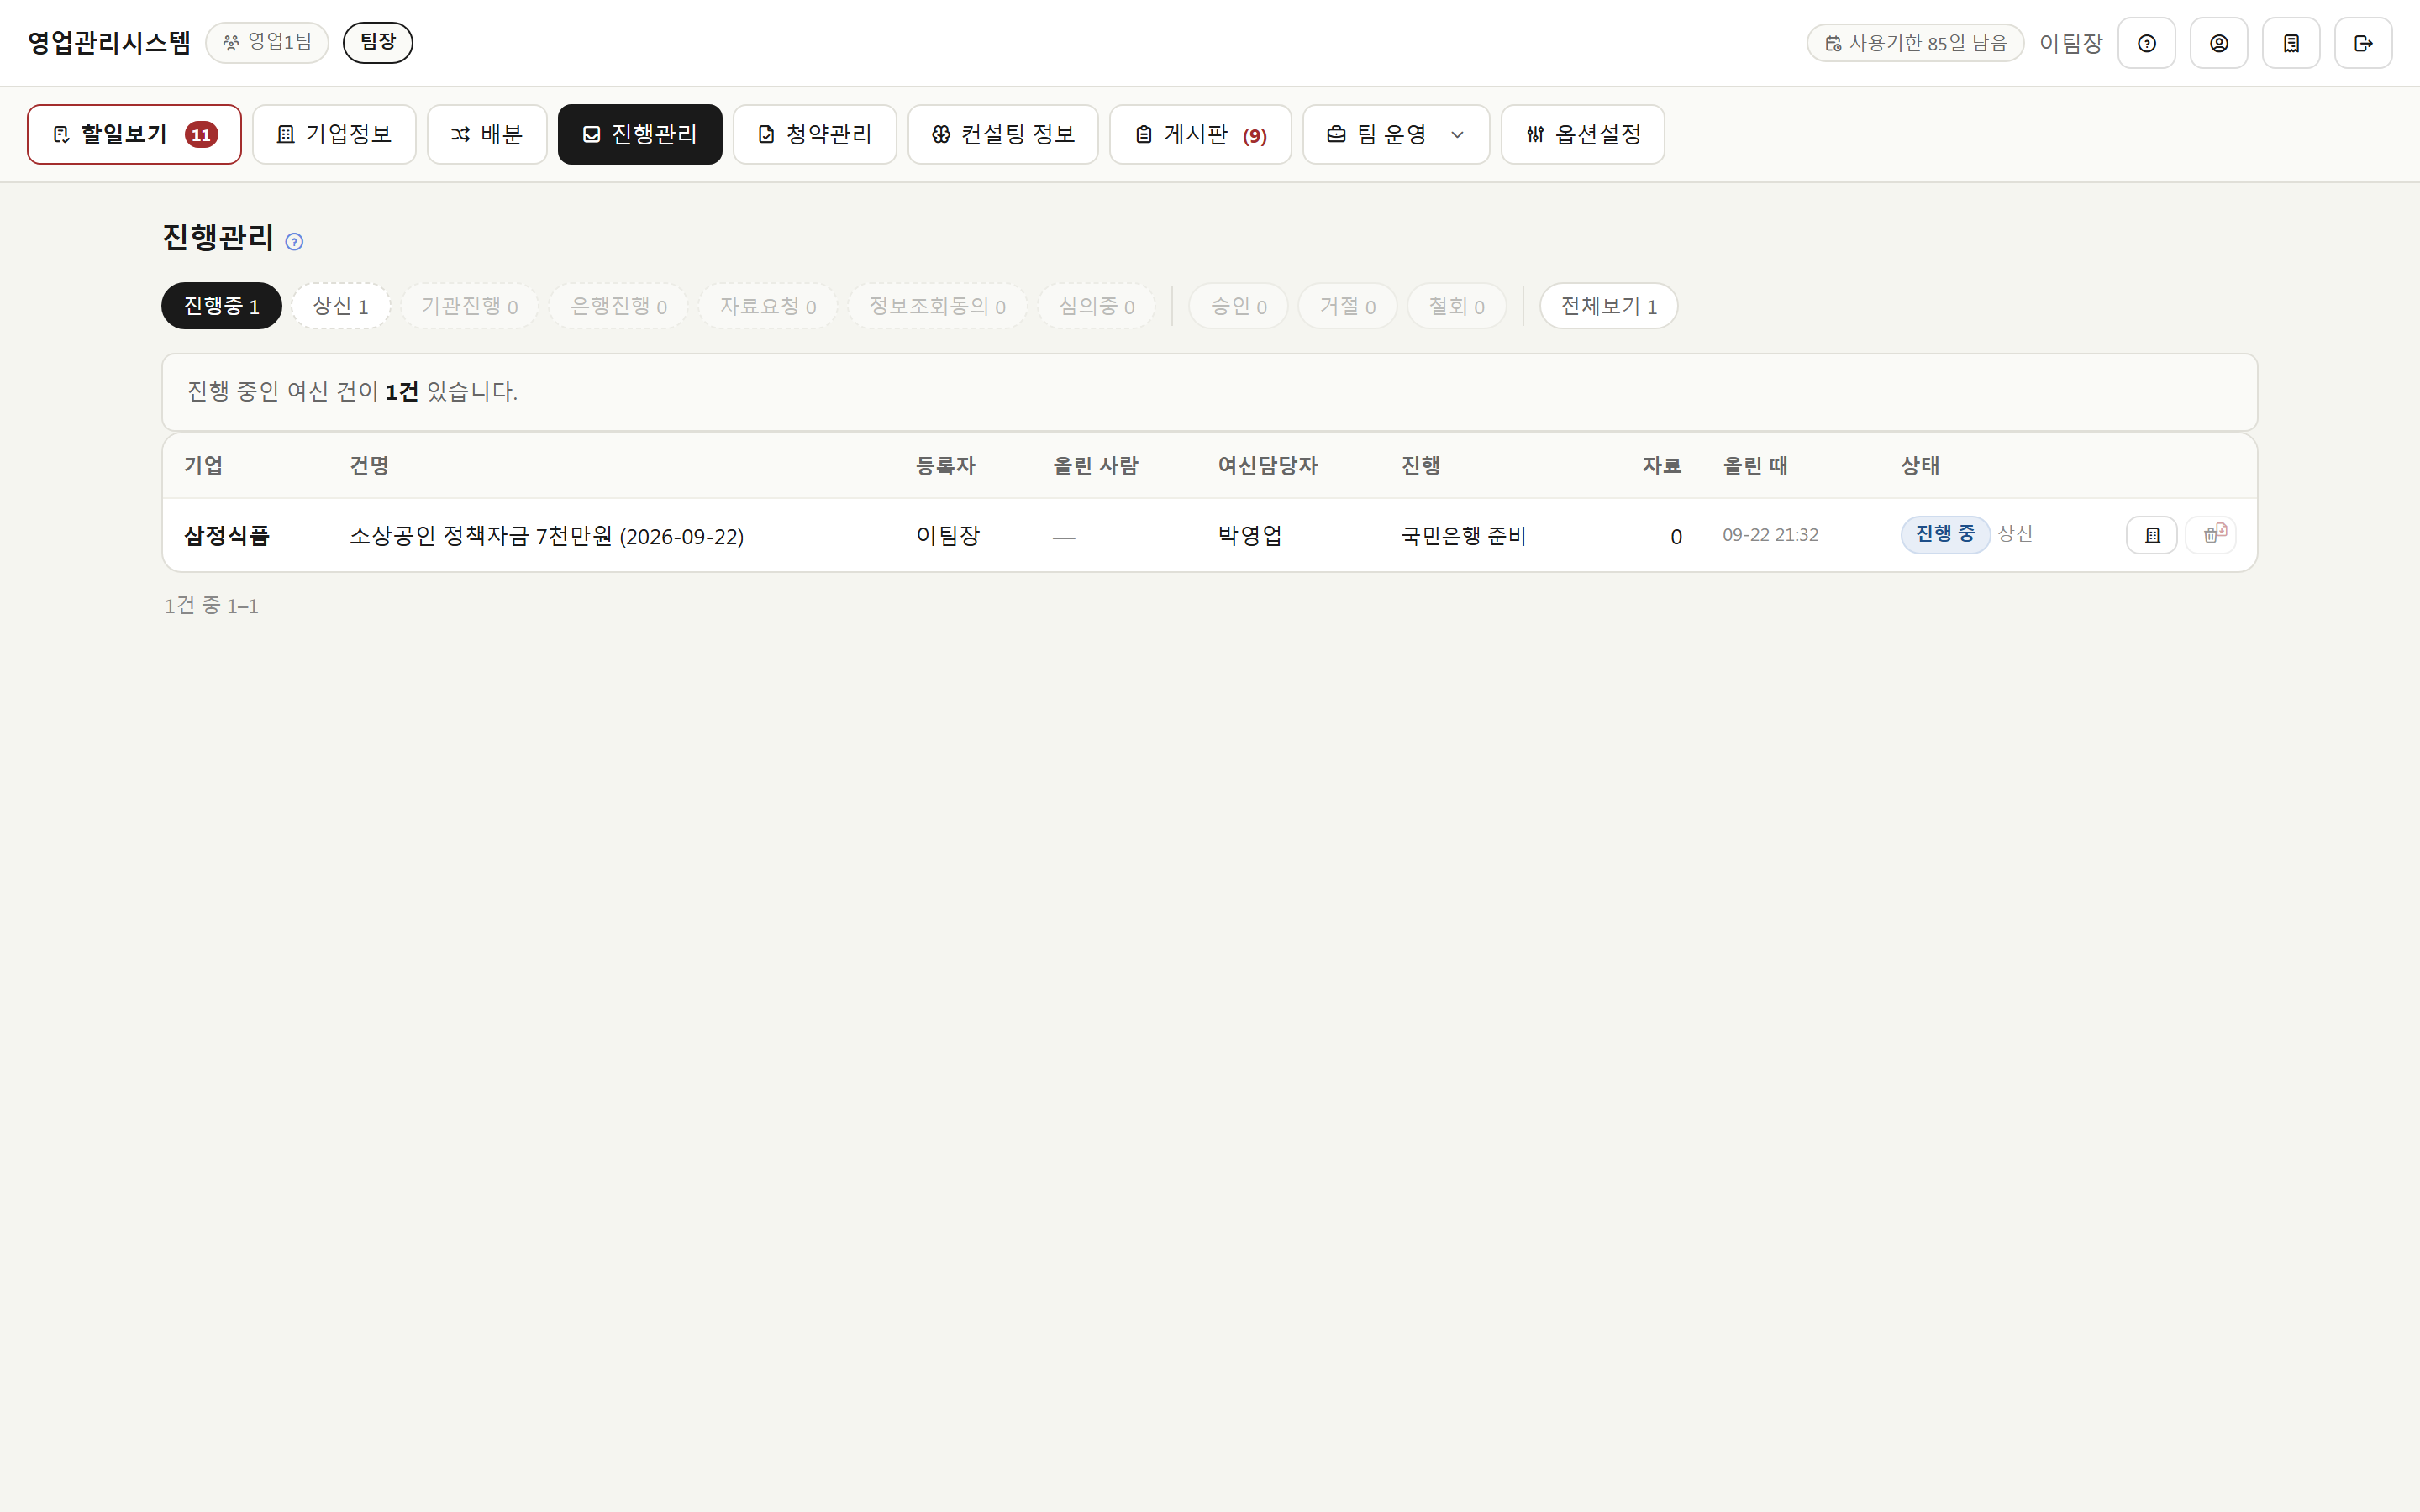Expand the 팀 운영 dropdown menu

point(1396,134)
